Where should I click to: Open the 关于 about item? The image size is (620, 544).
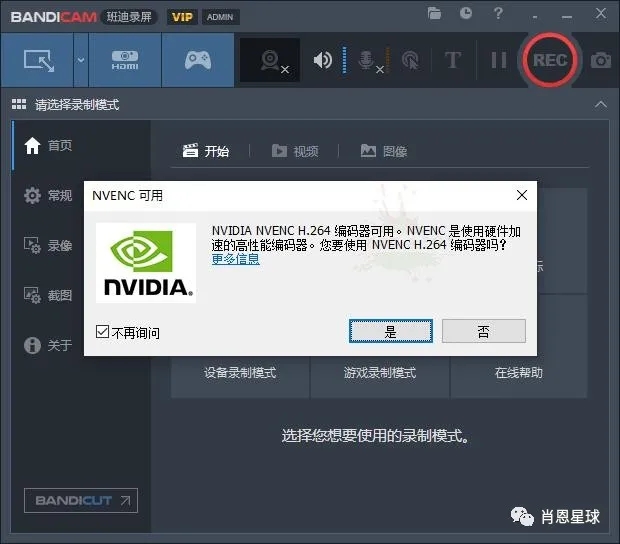tap(48, 345)
